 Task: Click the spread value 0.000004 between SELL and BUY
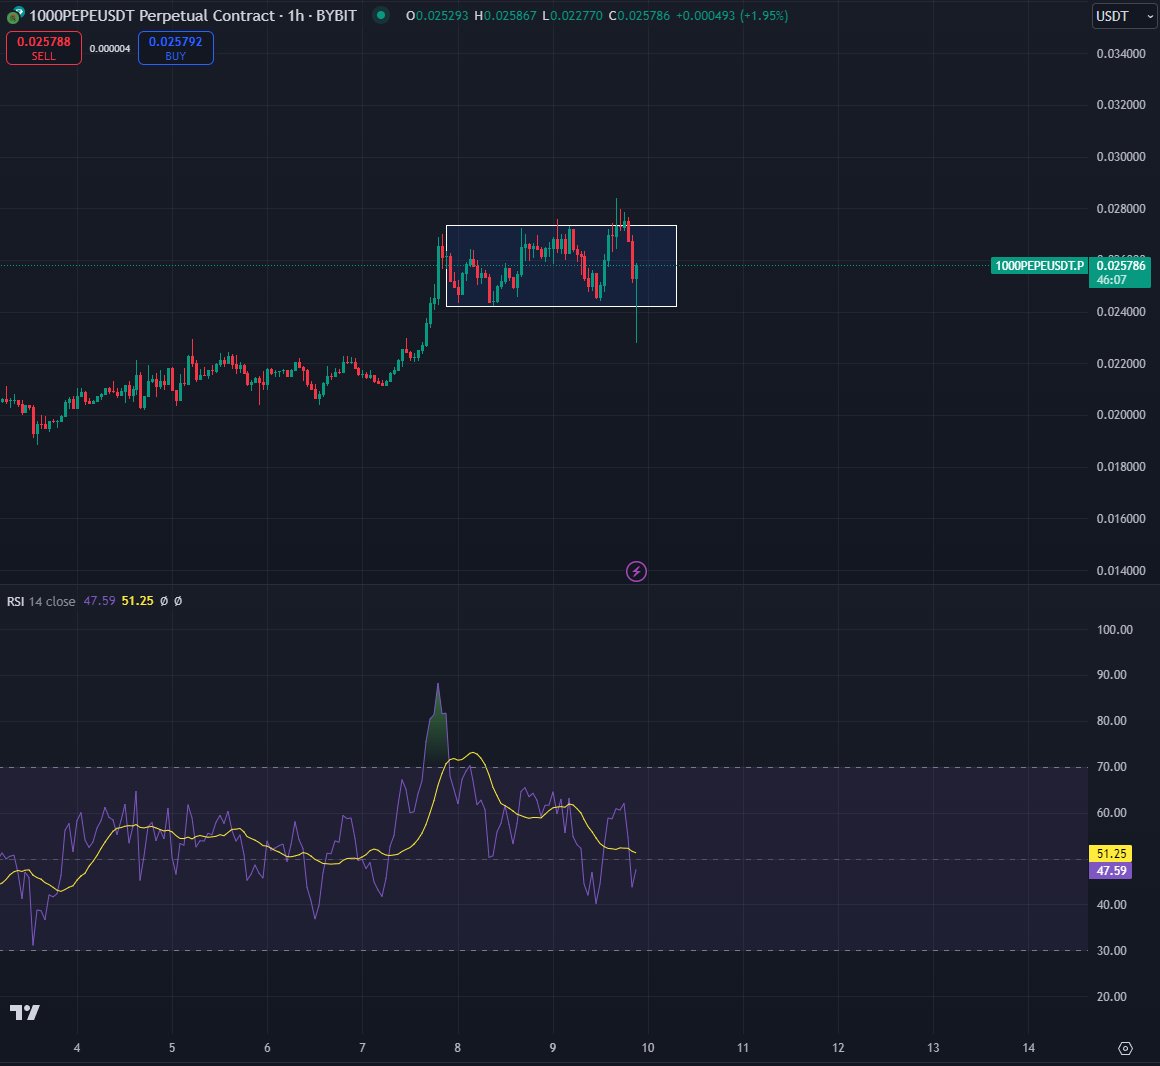(x=110, y=47)
